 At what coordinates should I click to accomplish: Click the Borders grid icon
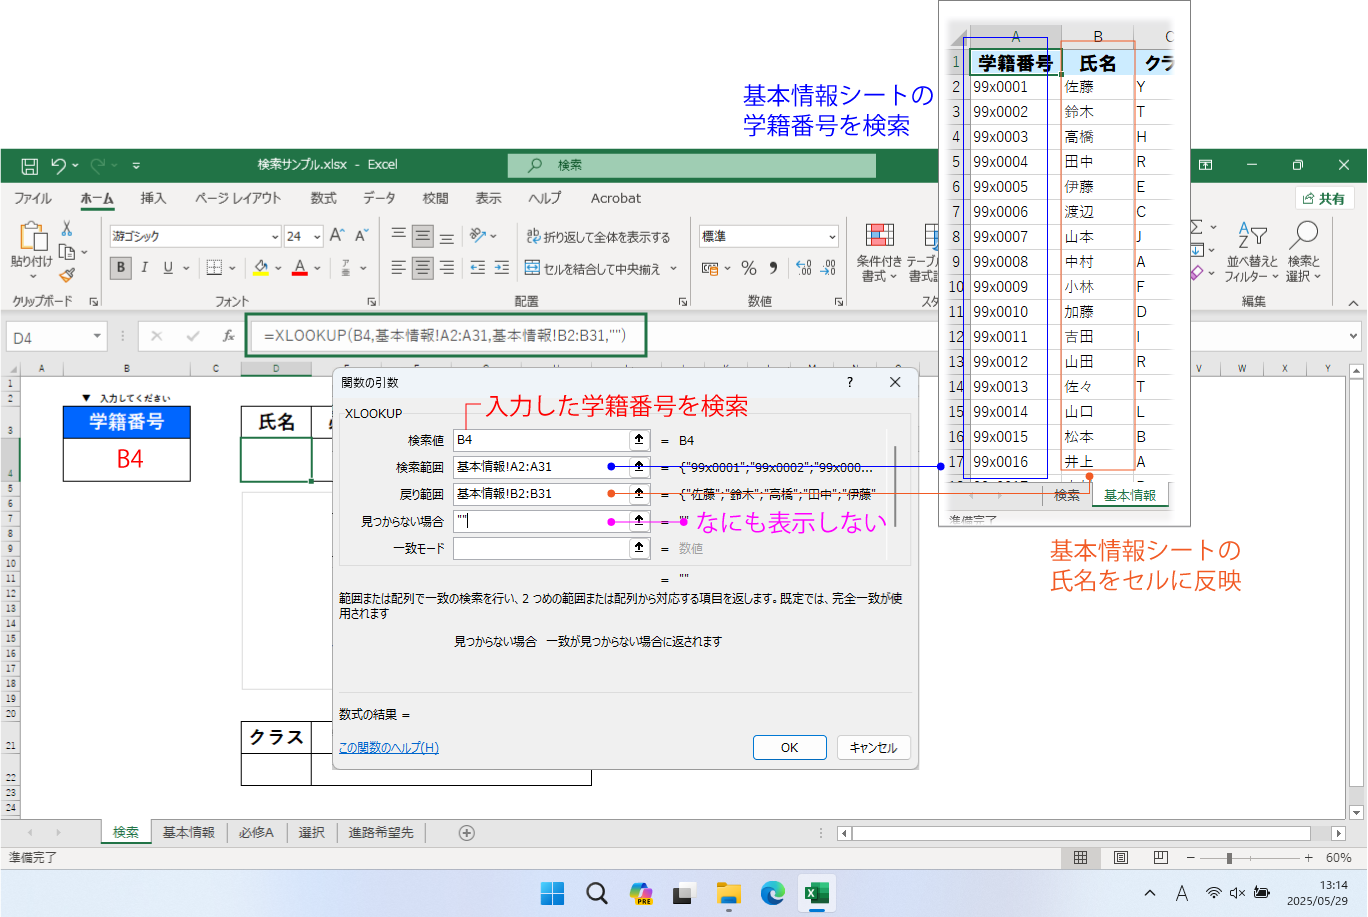point(214,268)
